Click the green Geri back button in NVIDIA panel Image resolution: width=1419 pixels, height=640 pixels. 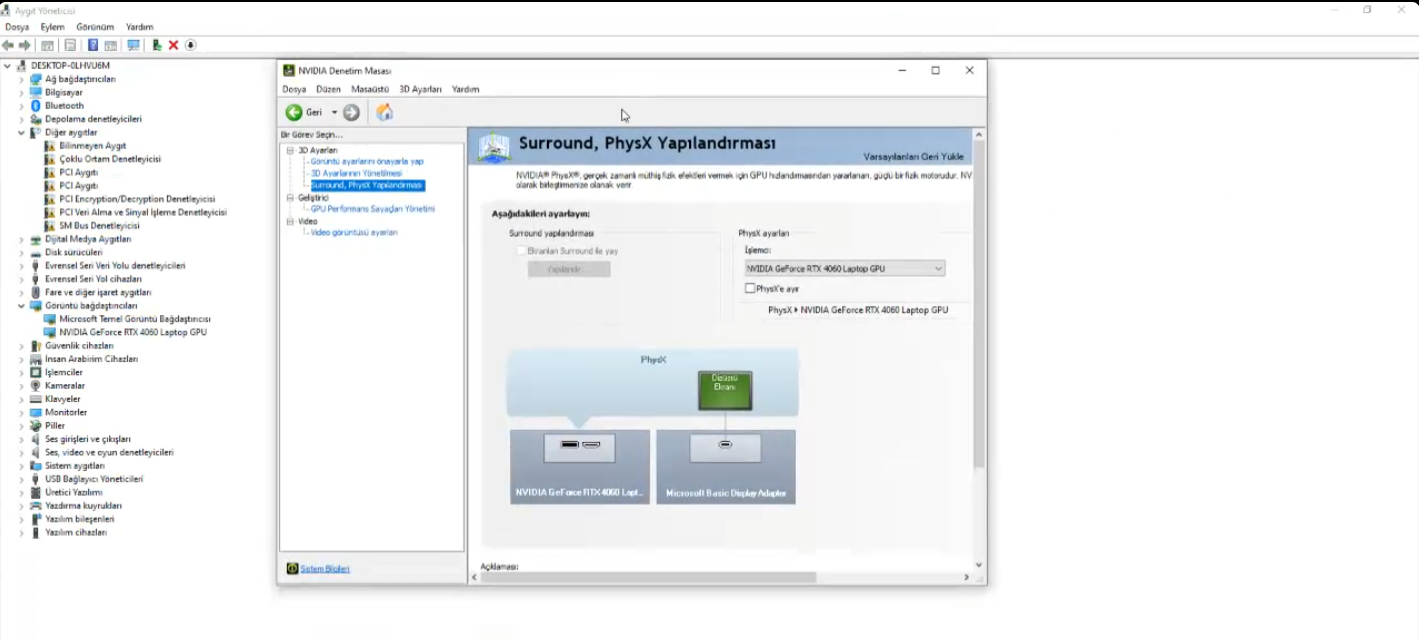[x=294, y=112]
